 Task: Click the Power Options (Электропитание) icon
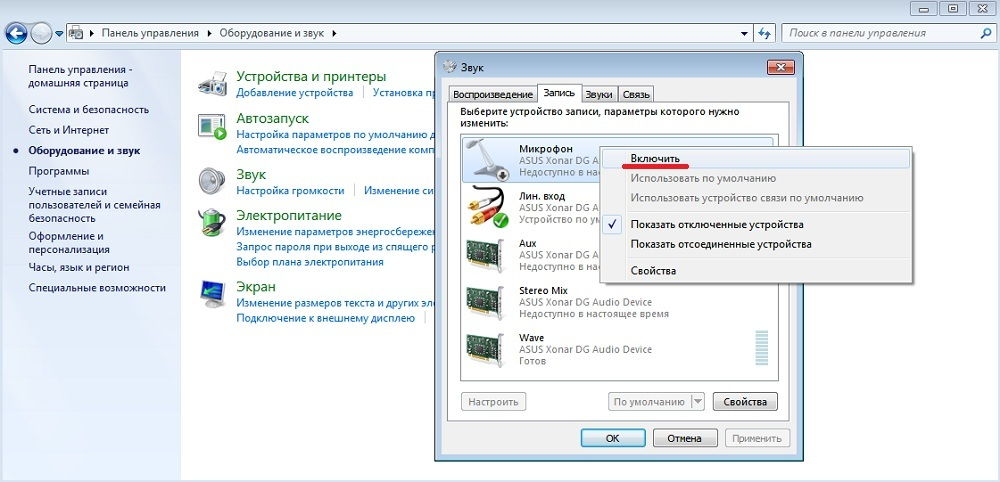[212, 221]
